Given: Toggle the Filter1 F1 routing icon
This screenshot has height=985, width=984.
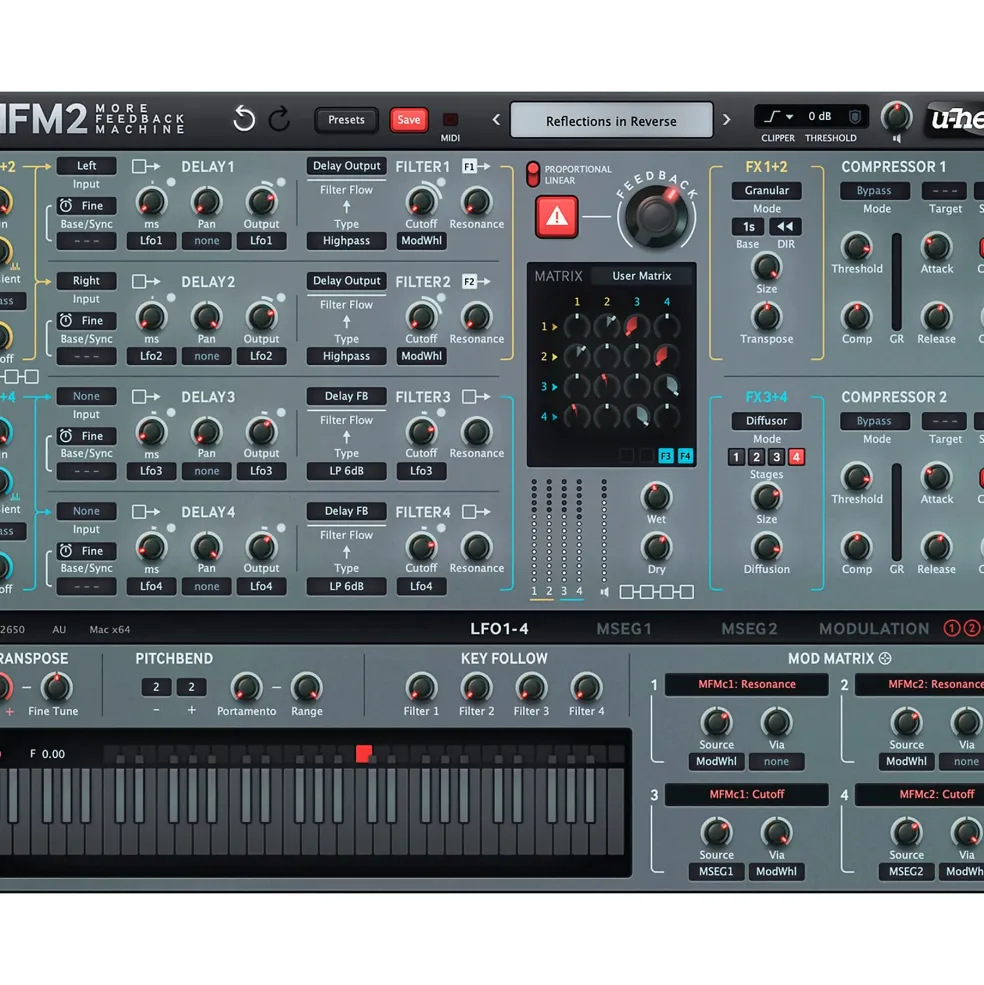Looking at the screenshot, I should tap(476, 166).
